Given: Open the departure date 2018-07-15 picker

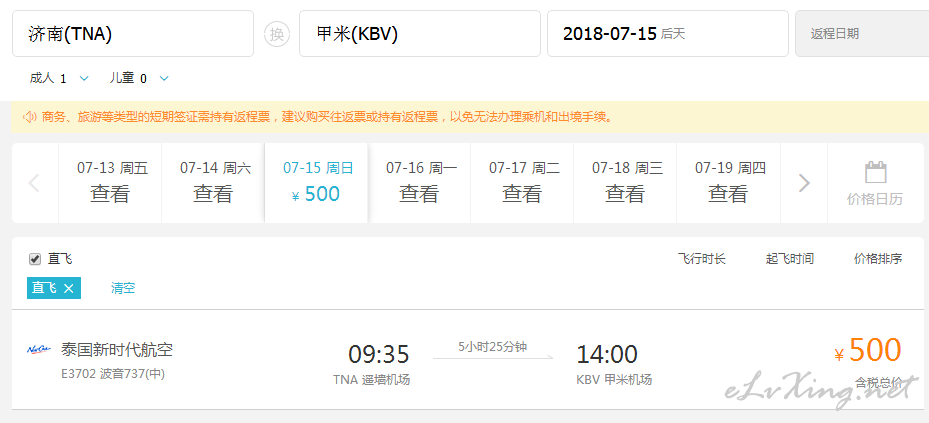Looking at the screenshot, I should click(668, 34).
